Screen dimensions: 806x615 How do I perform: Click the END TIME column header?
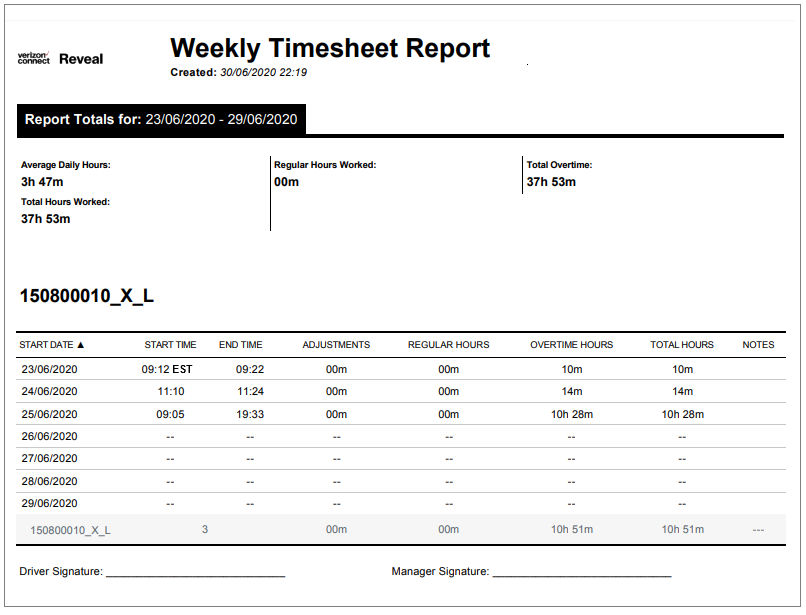point(240,344)
